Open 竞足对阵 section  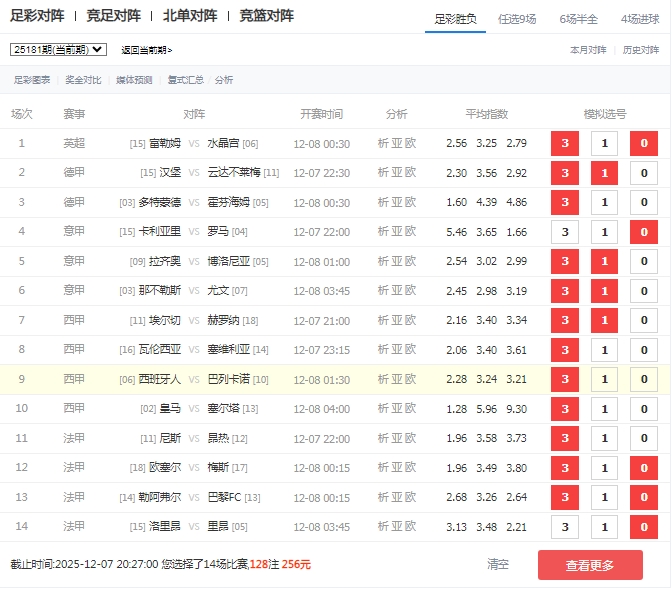click(113, 16)
